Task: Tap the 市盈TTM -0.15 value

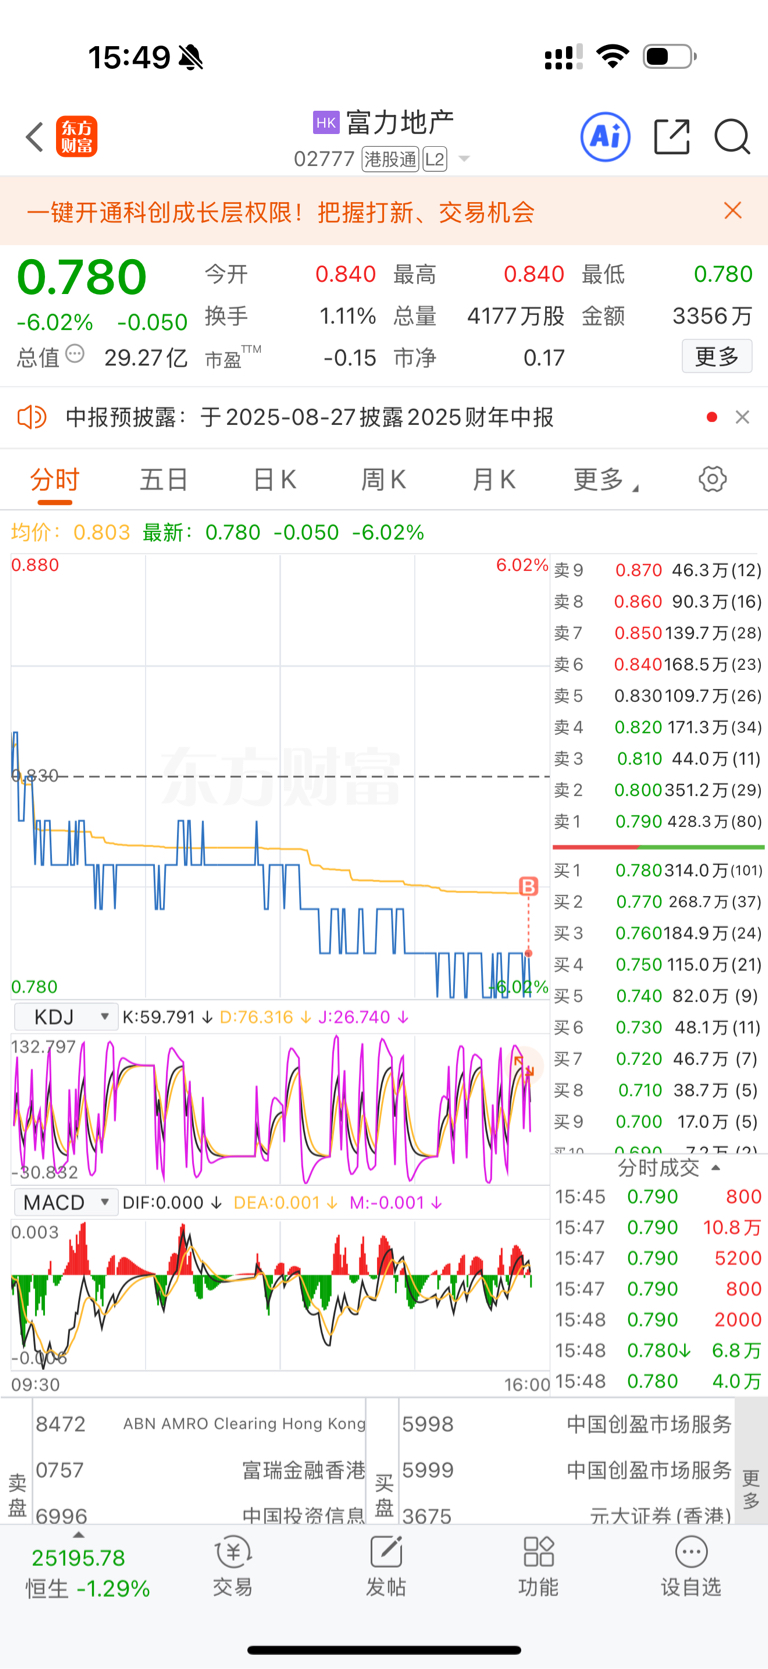Action: coord(350,358)
